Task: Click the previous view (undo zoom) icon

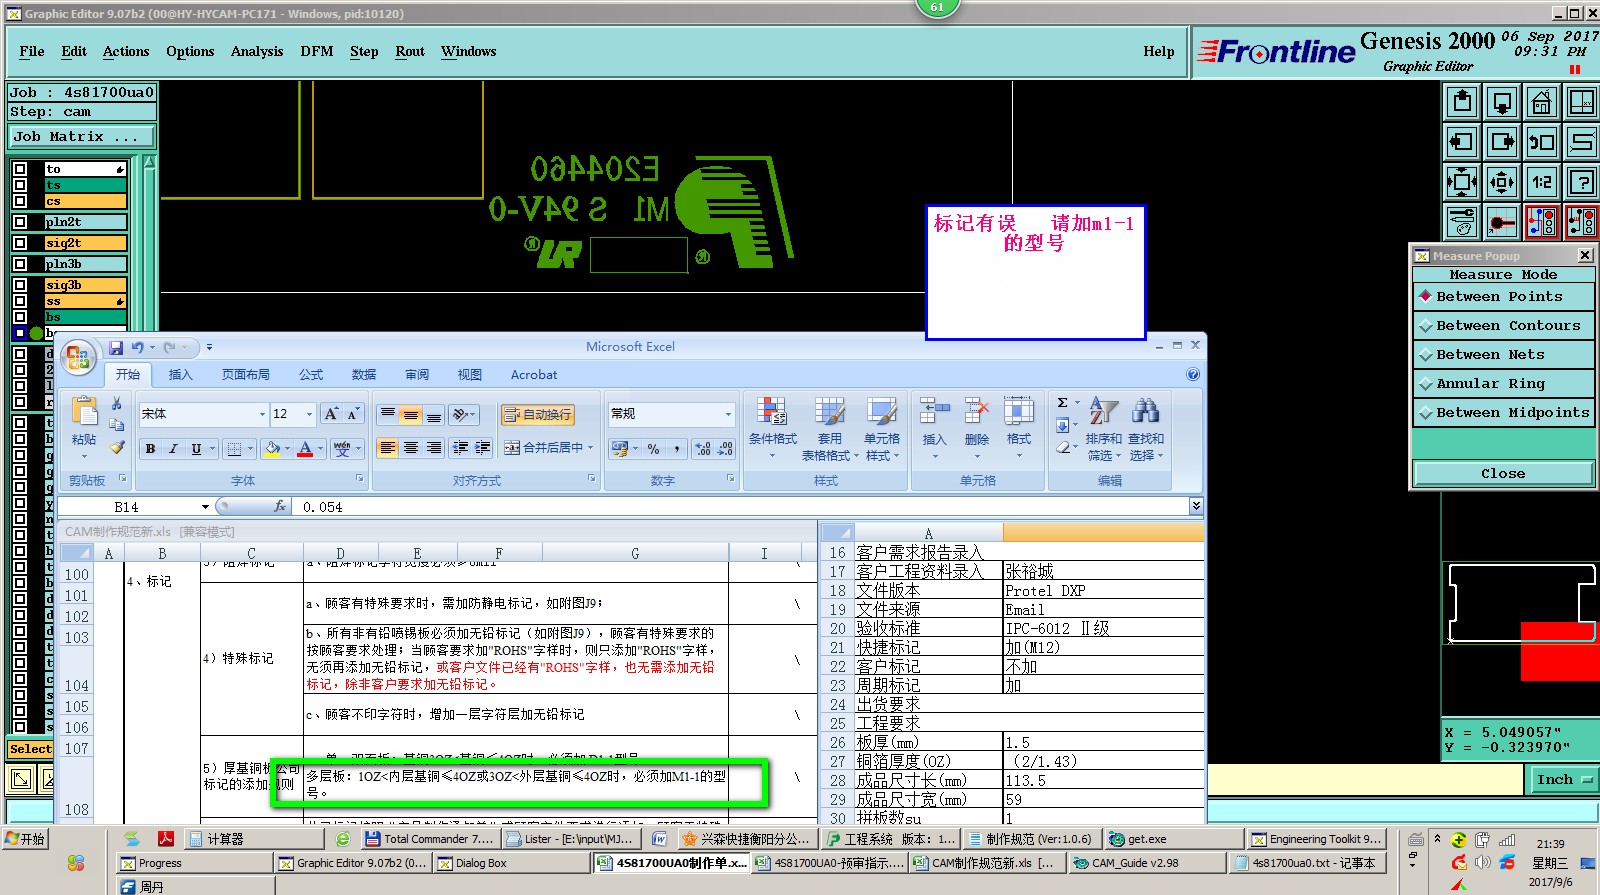Action: tap(1541, 142)
